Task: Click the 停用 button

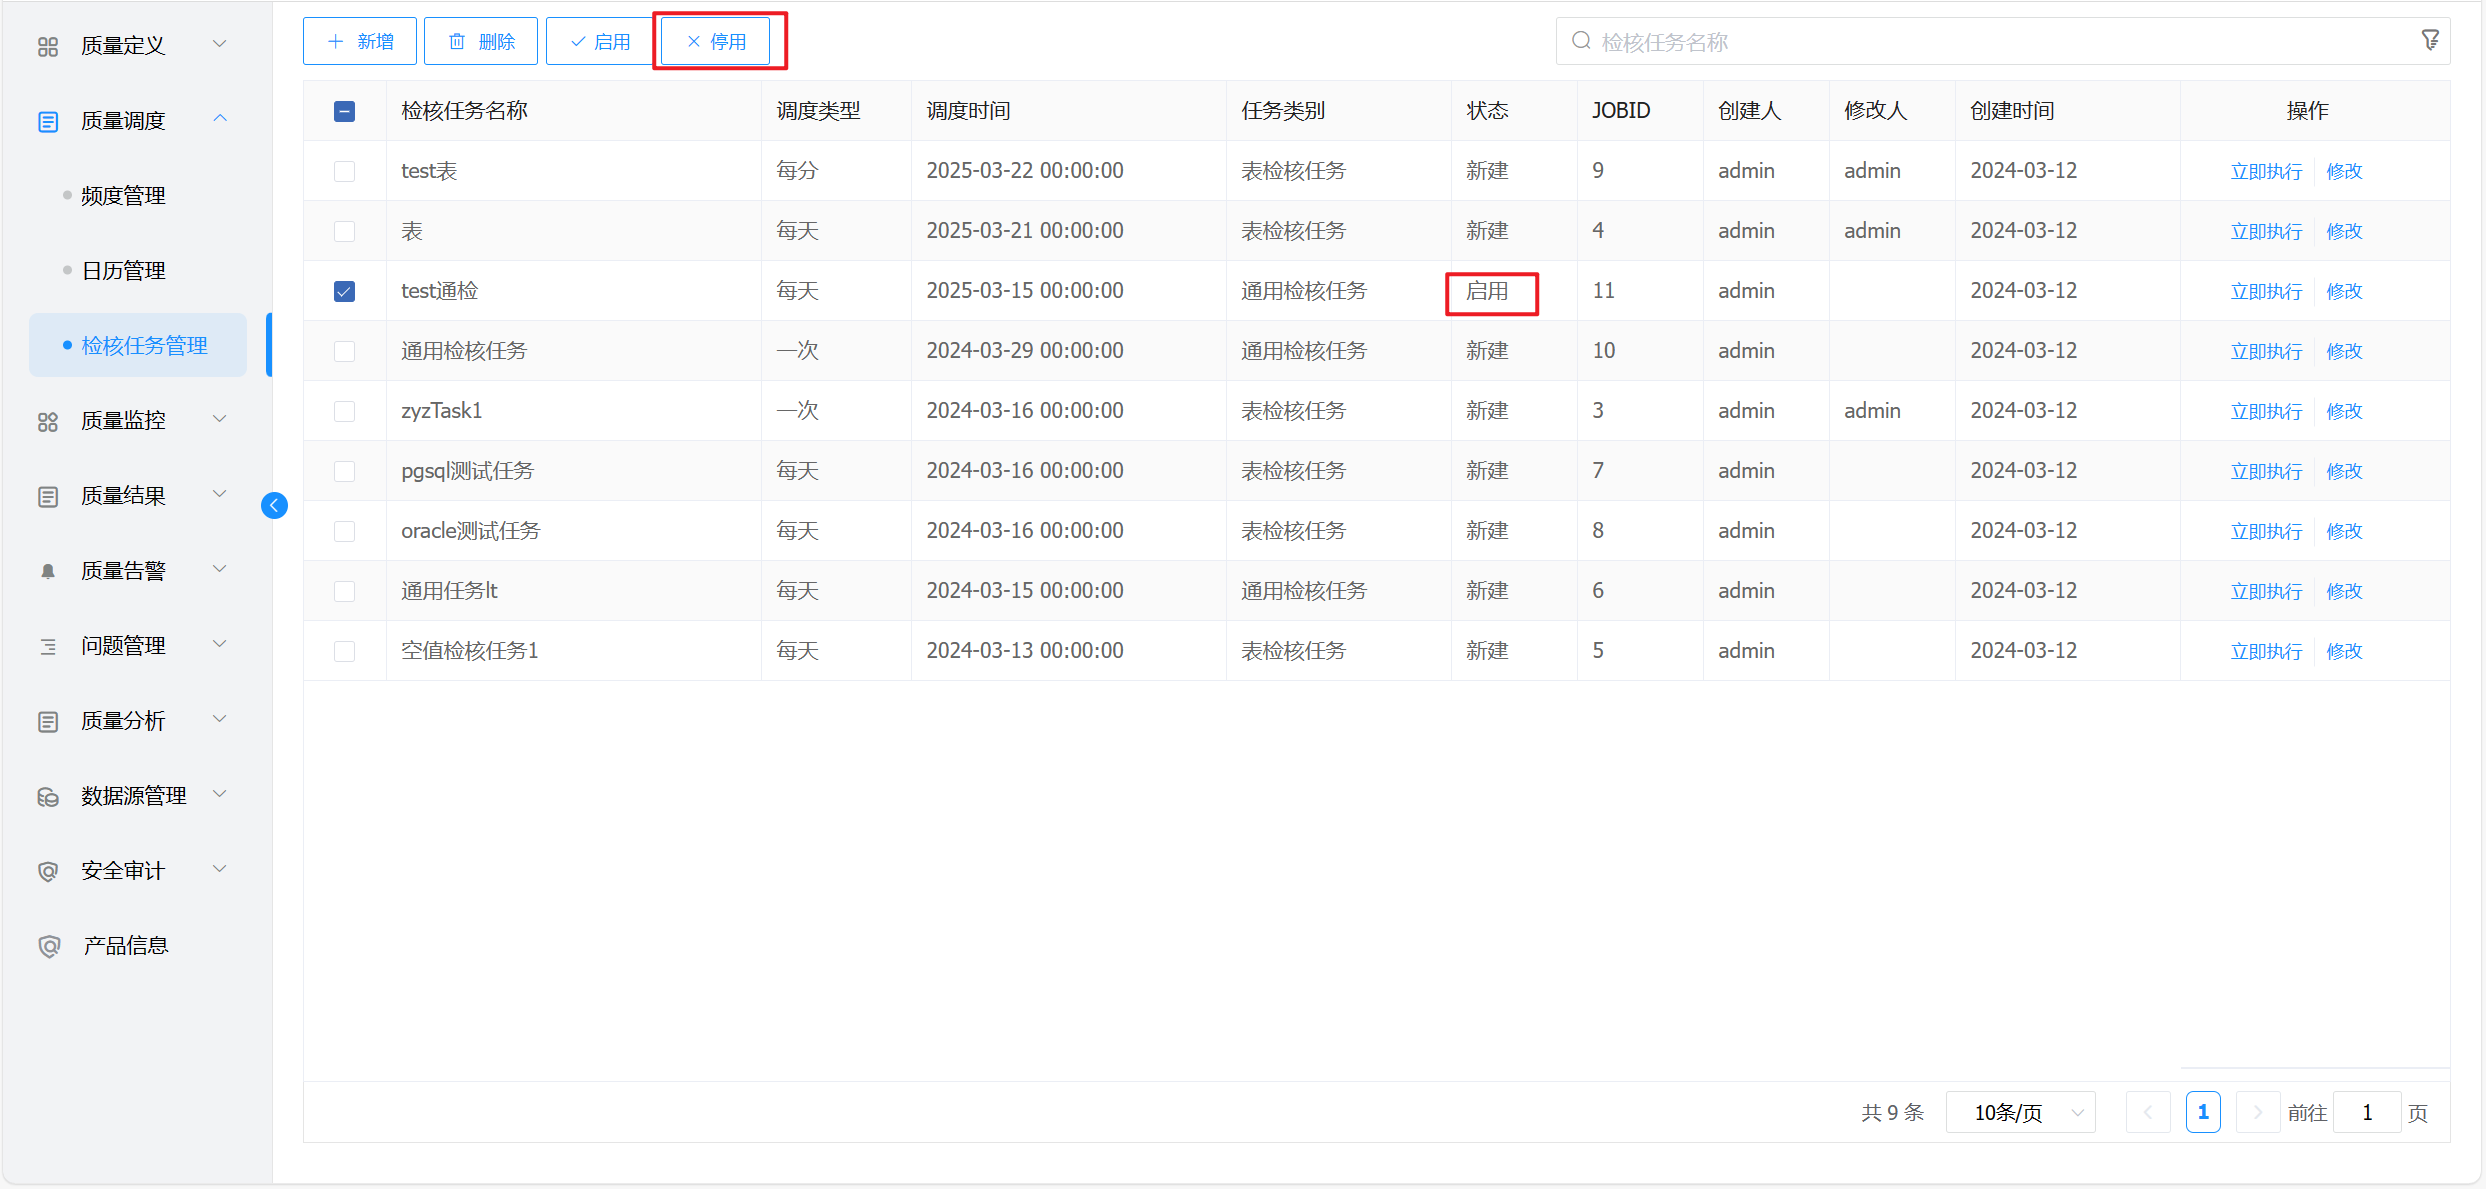Action: pyautogui.click(x=716, y=41)
